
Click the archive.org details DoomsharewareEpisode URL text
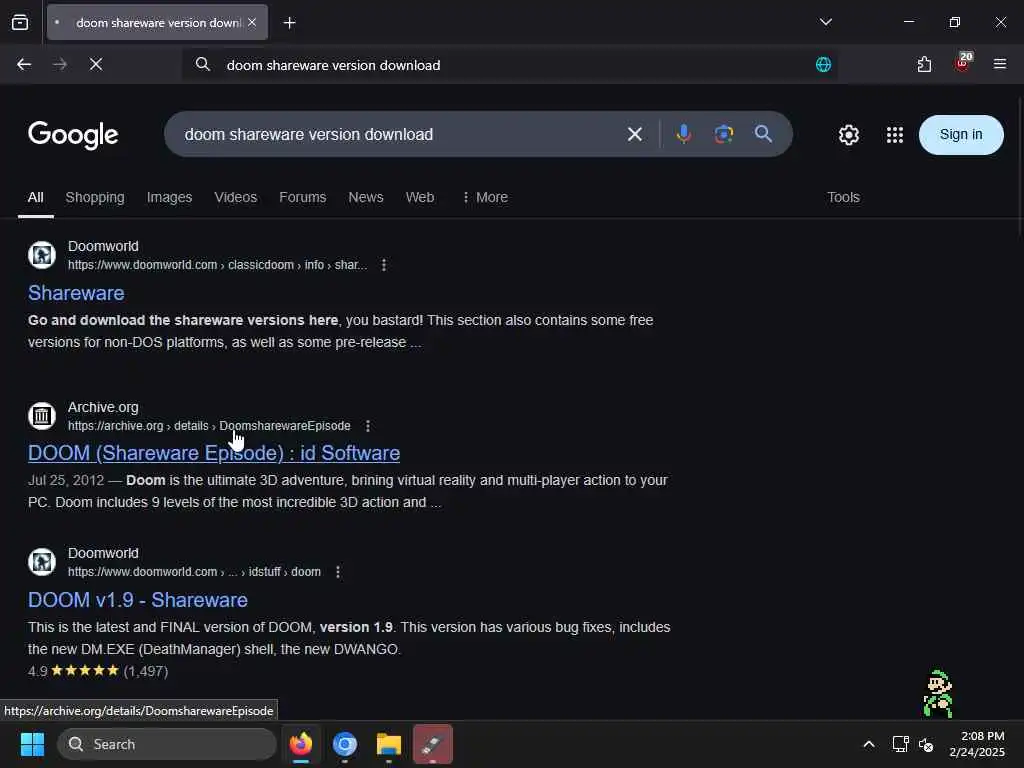point(209,426)
